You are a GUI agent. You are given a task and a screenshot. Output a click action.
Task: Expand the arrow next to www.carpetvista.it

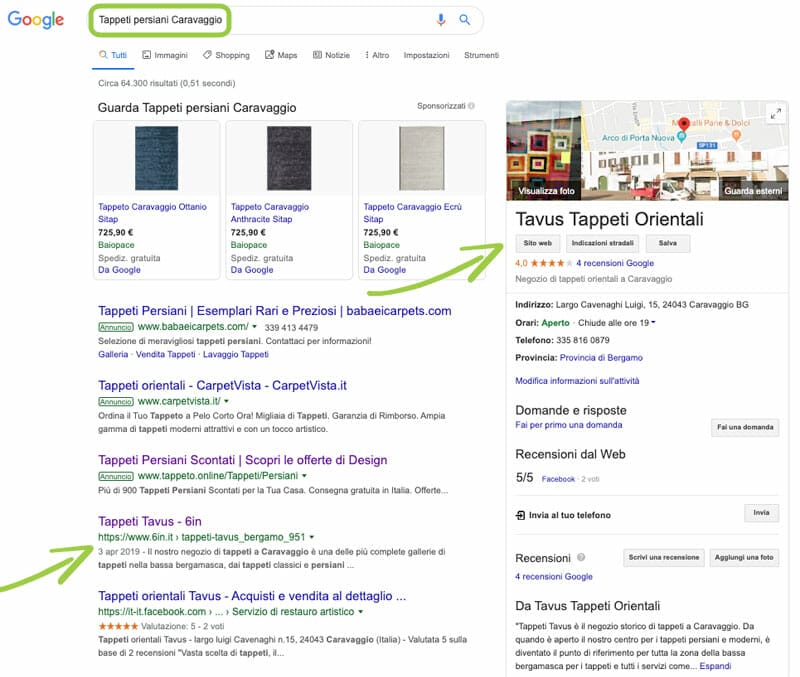(x=227, y=401)
